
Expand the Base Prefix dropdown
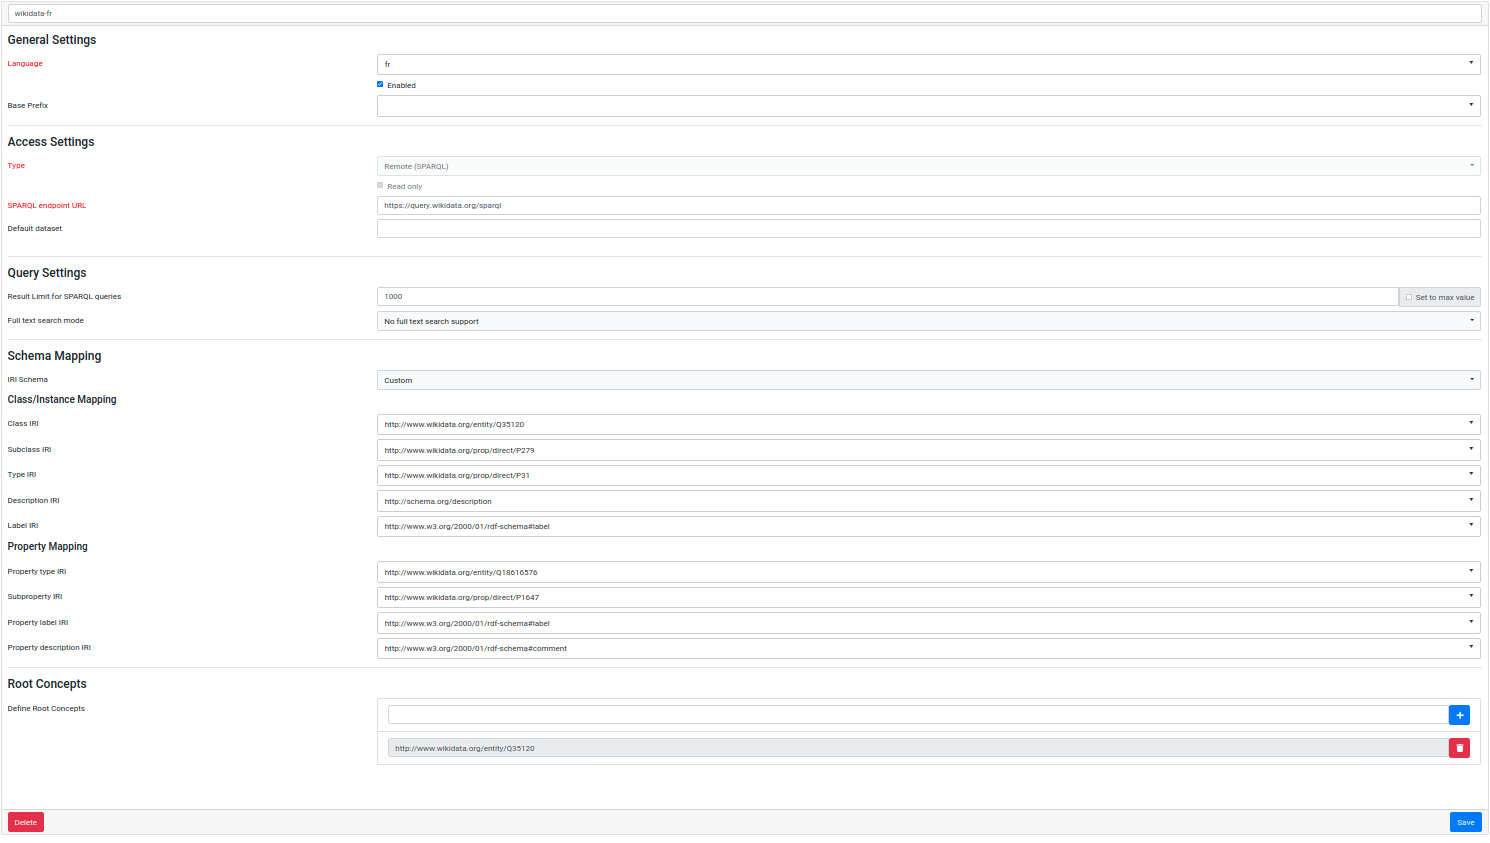(1470, 105)
